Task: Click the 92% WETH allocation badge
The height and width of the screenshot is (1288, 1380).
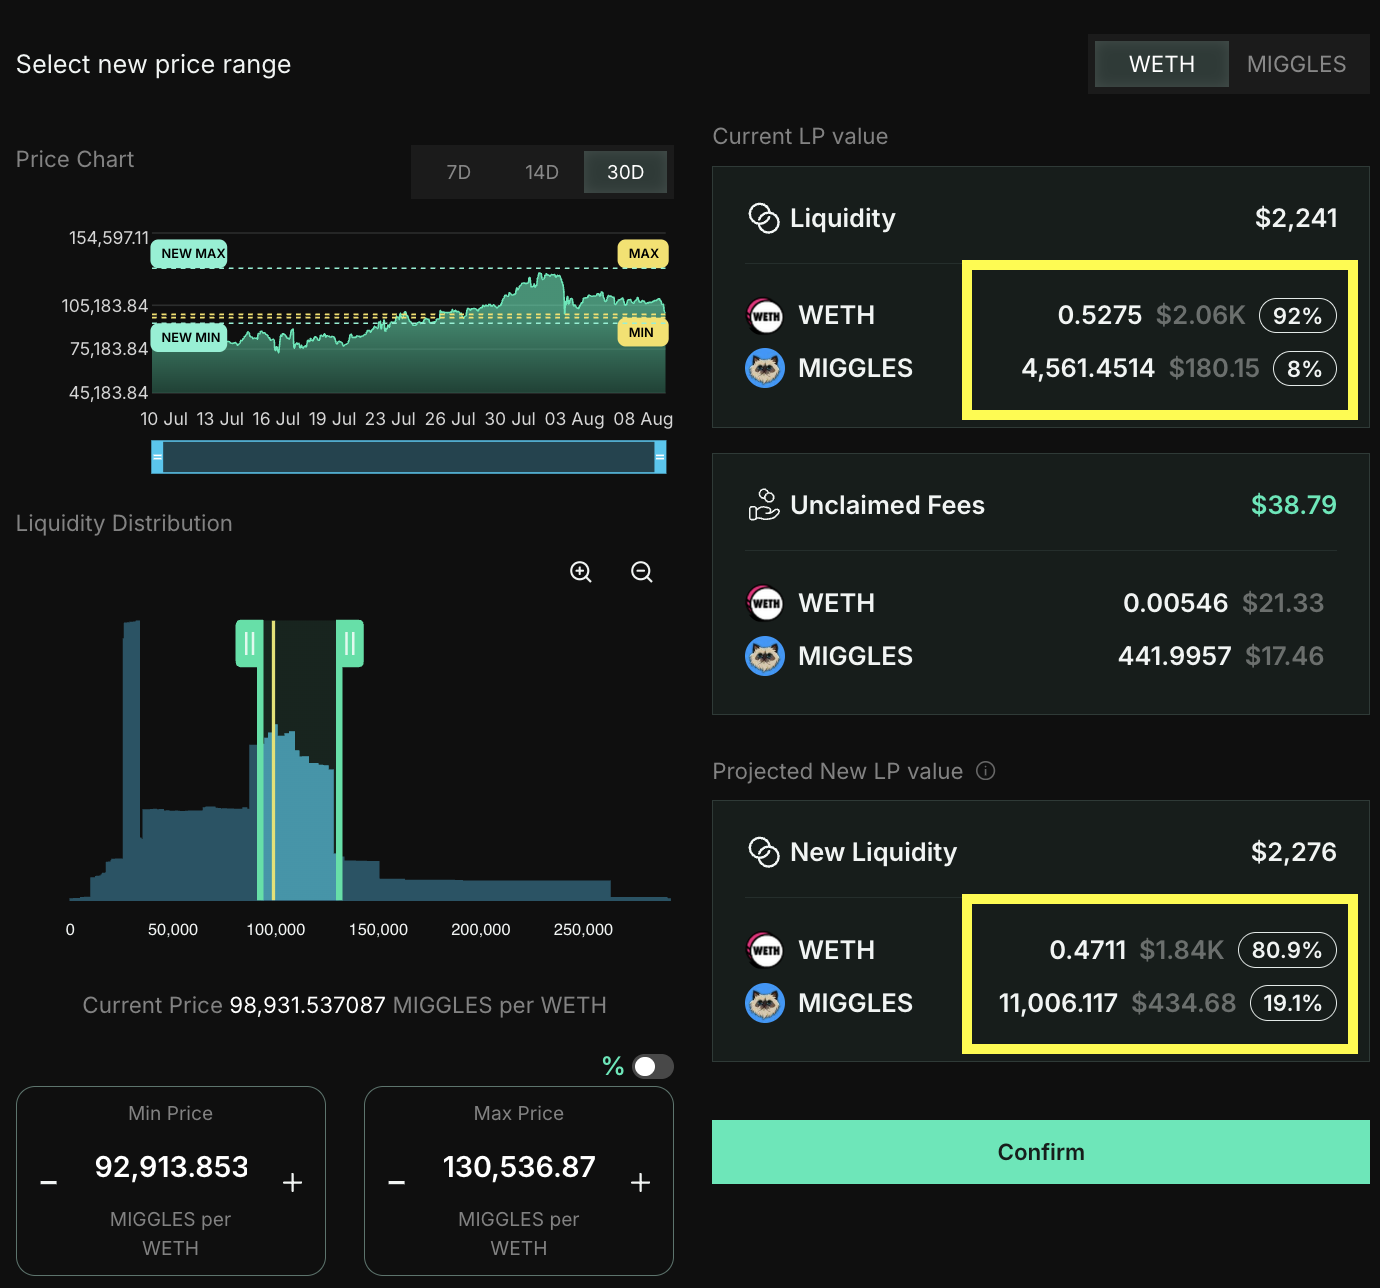Action: tap(1298, 315)
